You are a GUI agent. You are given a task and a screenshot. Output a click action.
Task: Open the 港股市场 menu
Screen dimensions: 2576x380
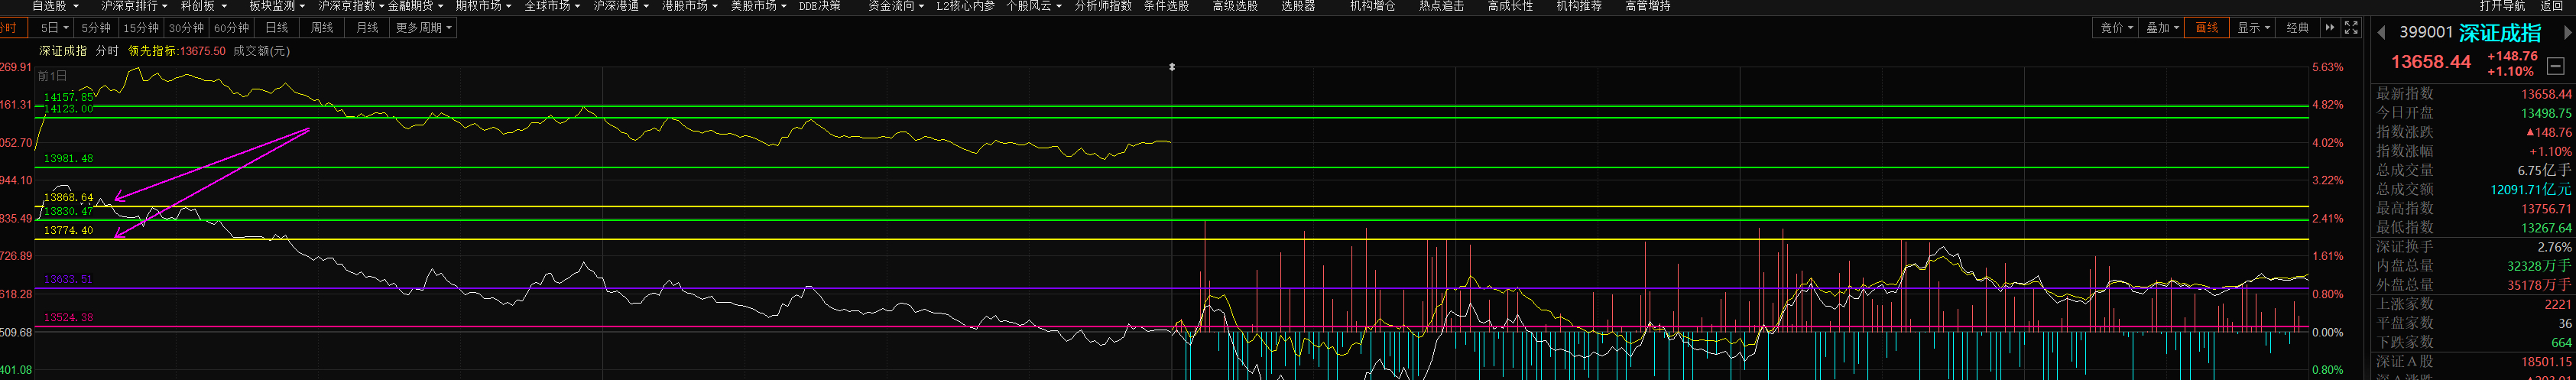[691, 6]
